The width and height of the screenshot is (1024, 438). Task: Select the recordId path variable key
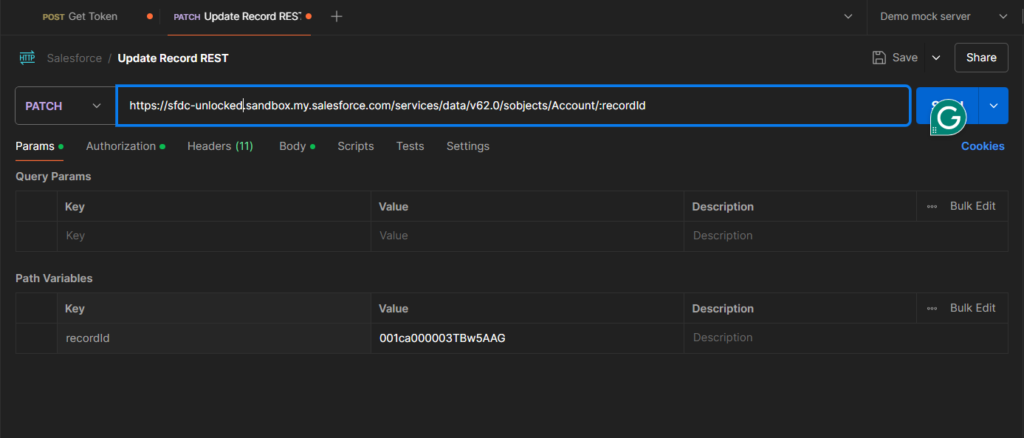point(214,338)
